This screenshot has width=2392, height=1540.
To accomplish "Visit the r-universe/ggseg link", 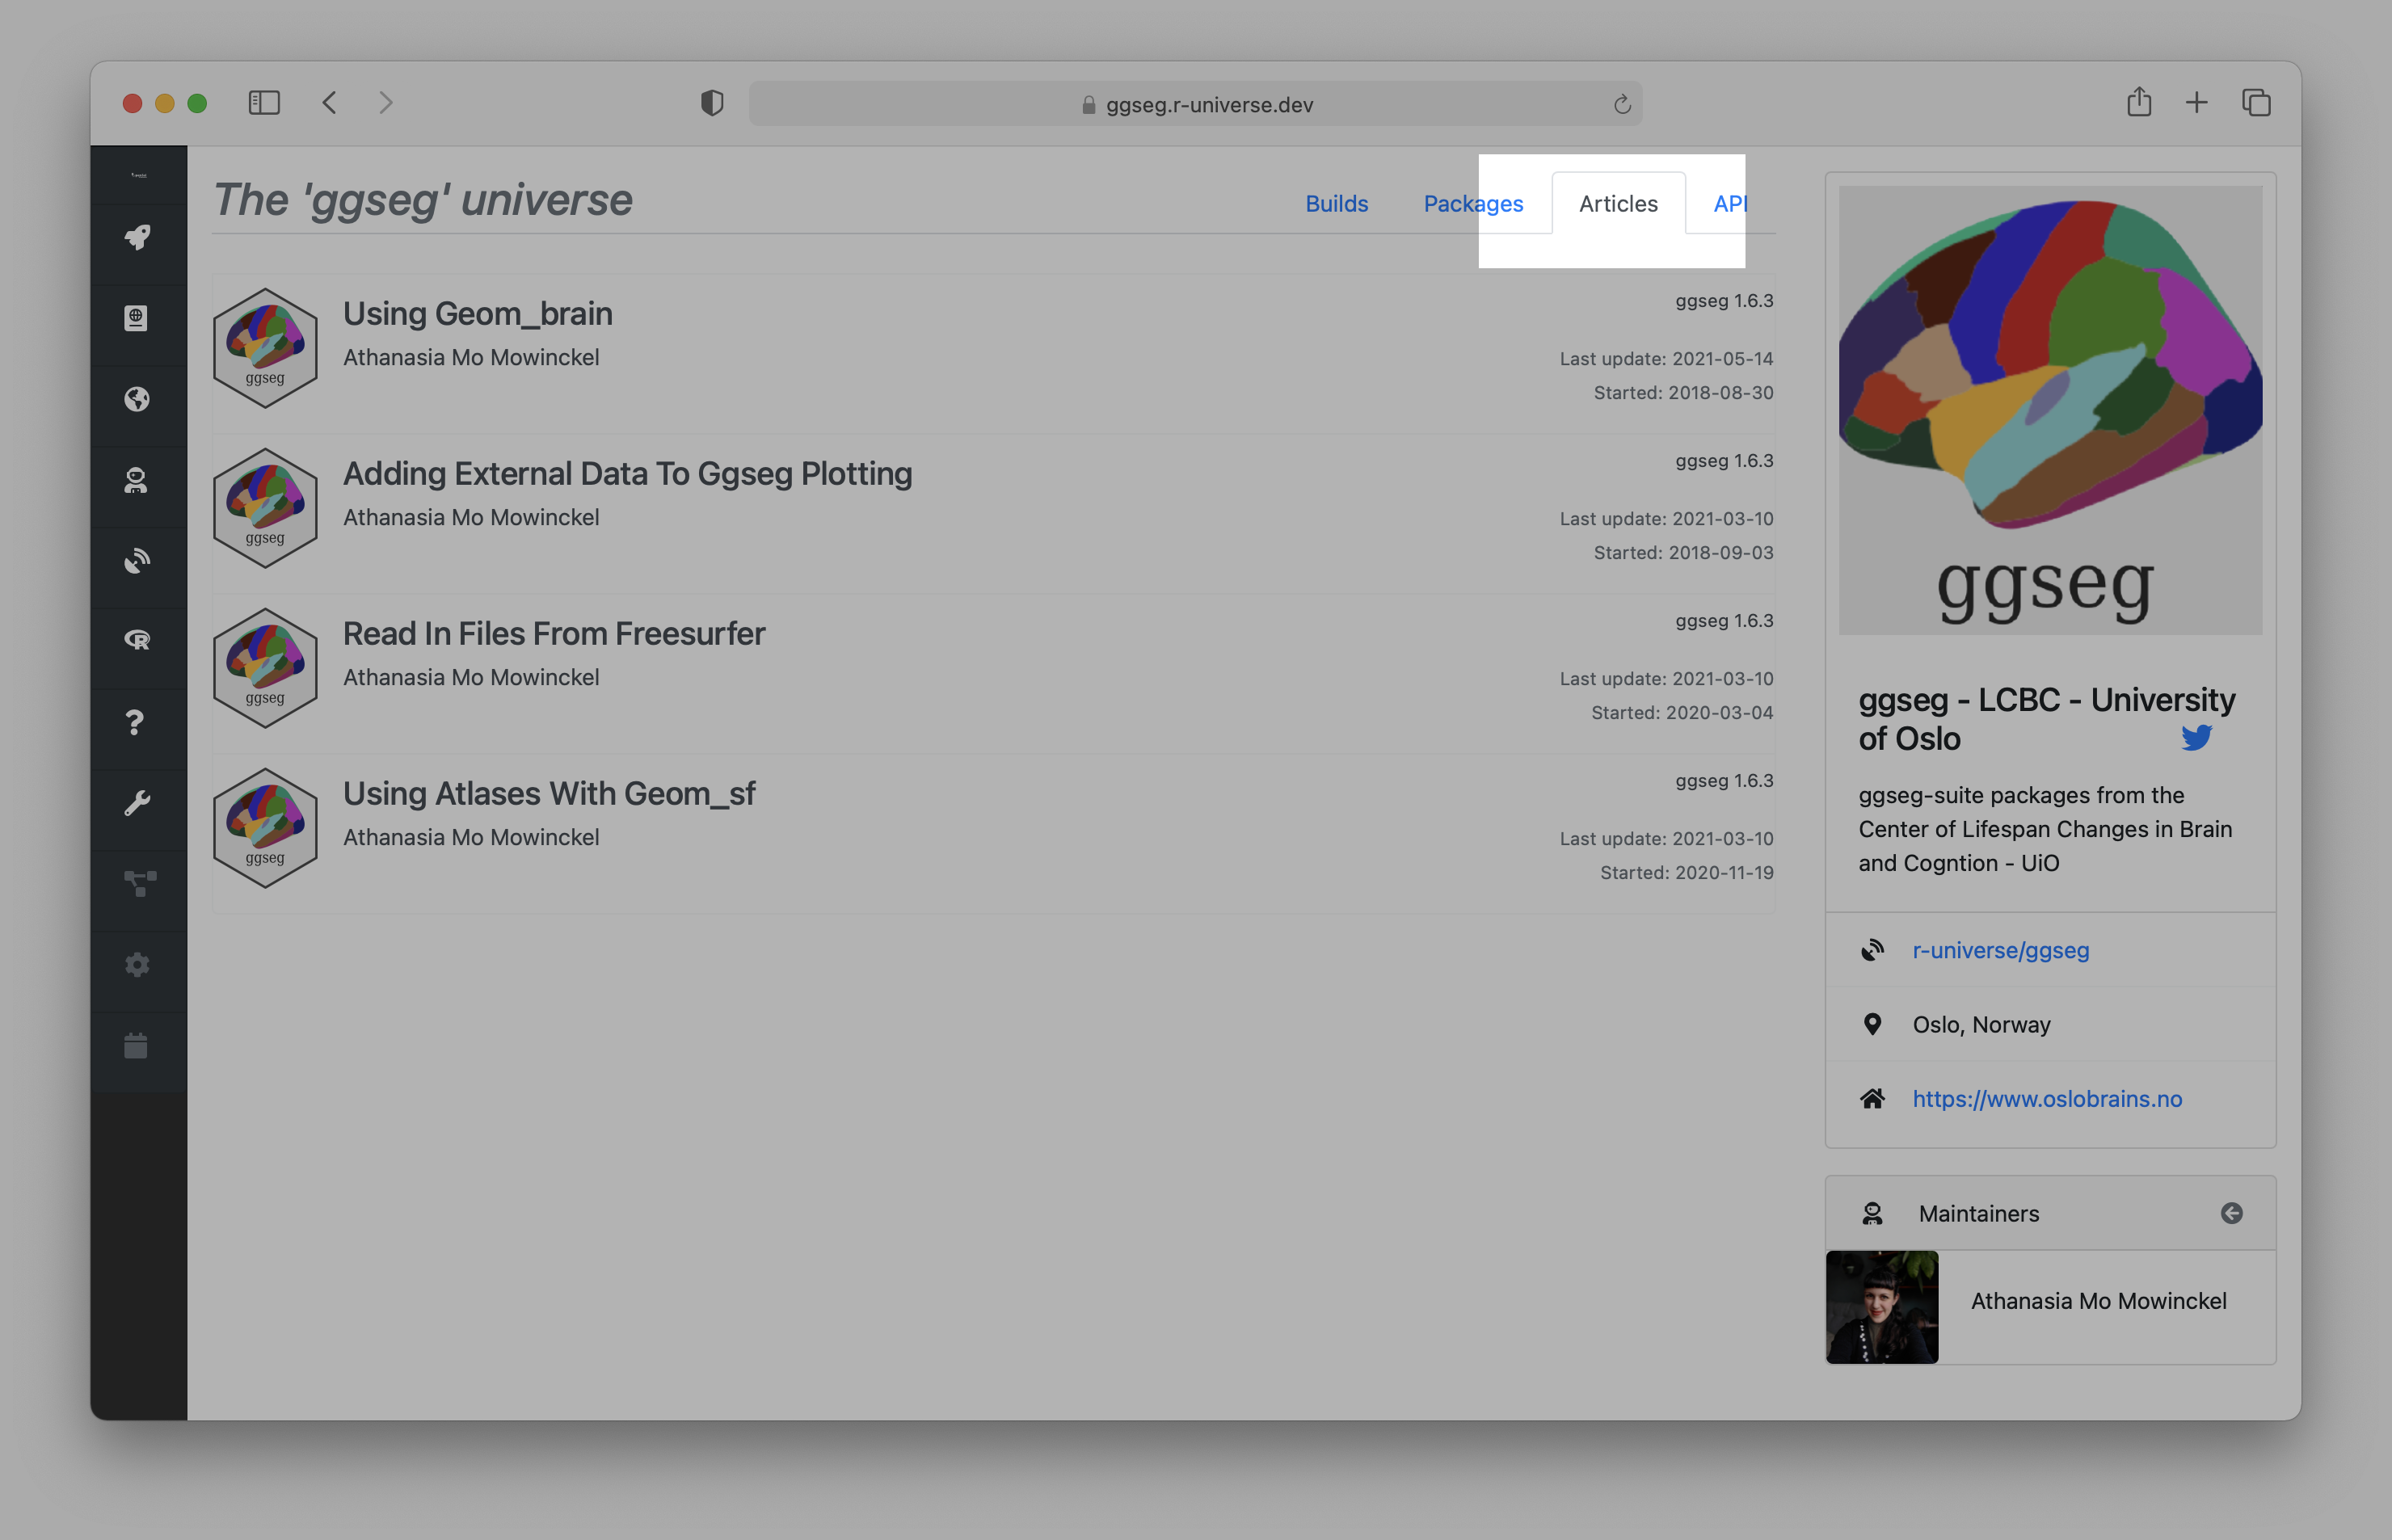I will (x=2000, y=951).
